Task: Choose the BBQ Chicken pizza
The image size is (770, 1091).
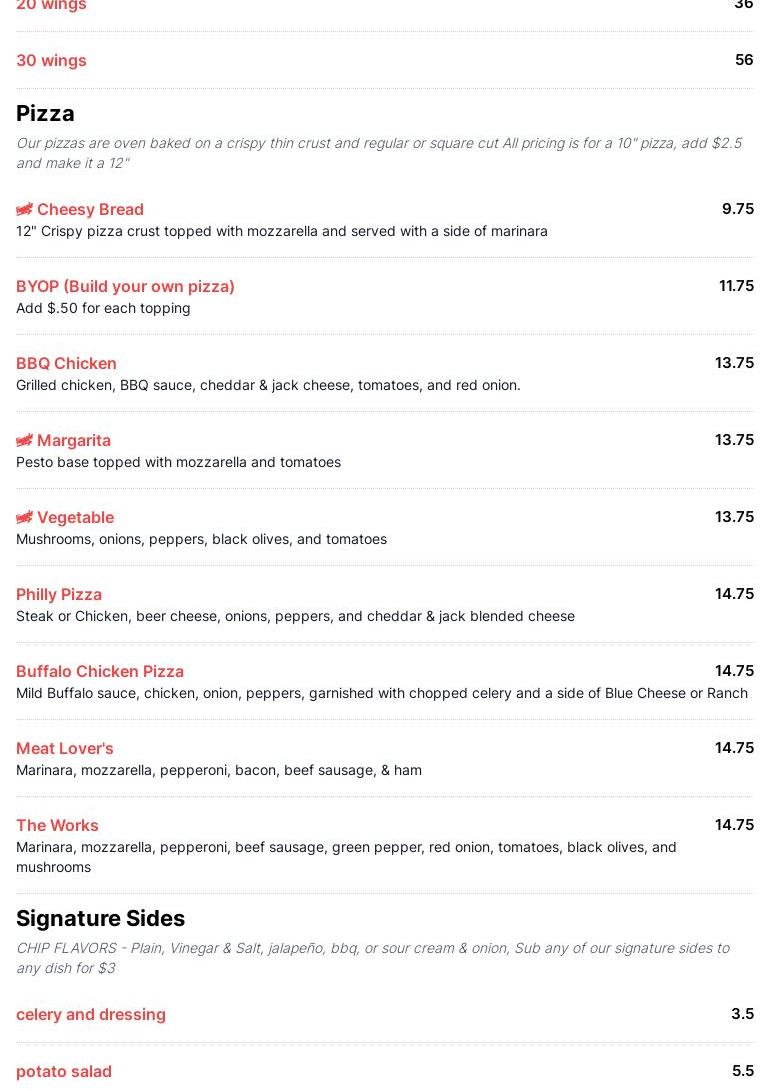Action: pyautogui.click(x=66, y=364)
